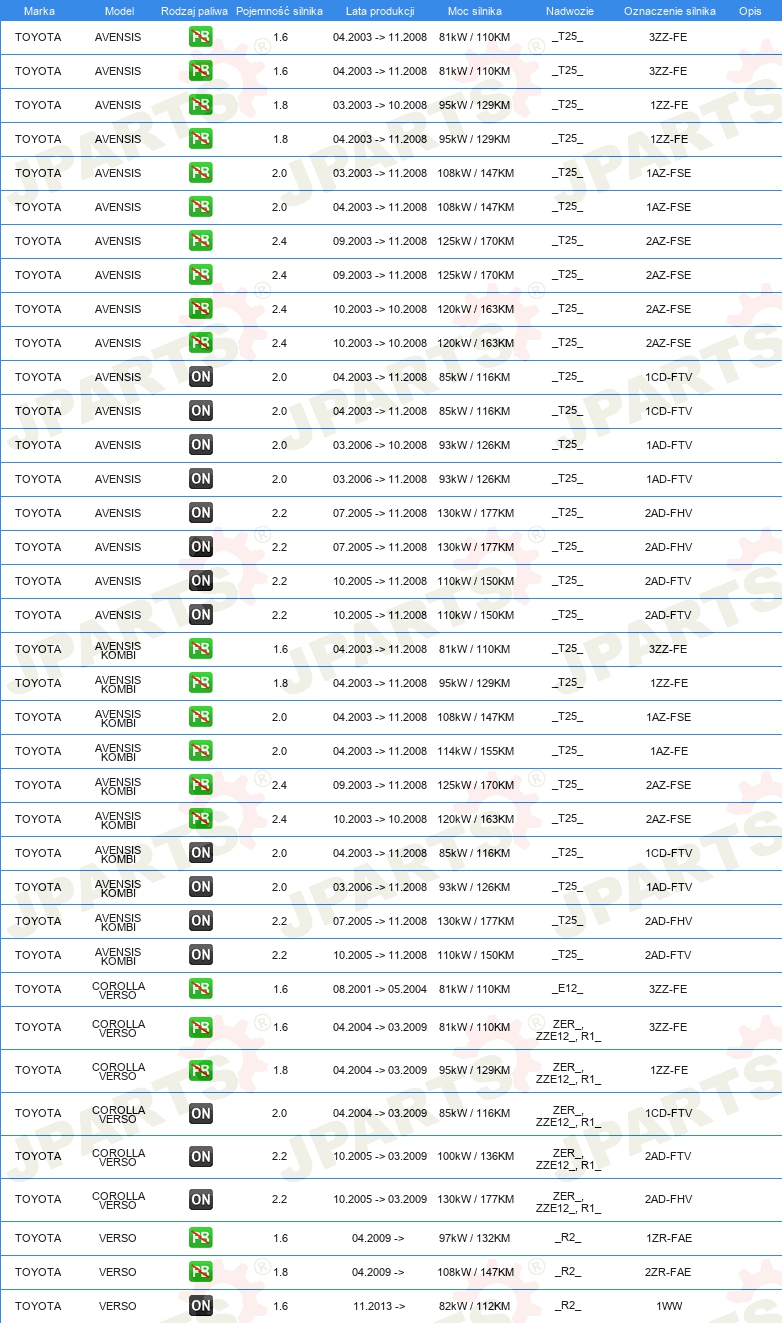Click petrol icon for Avensis Kombi 2.0 1AZ-FE

[201, 751]
